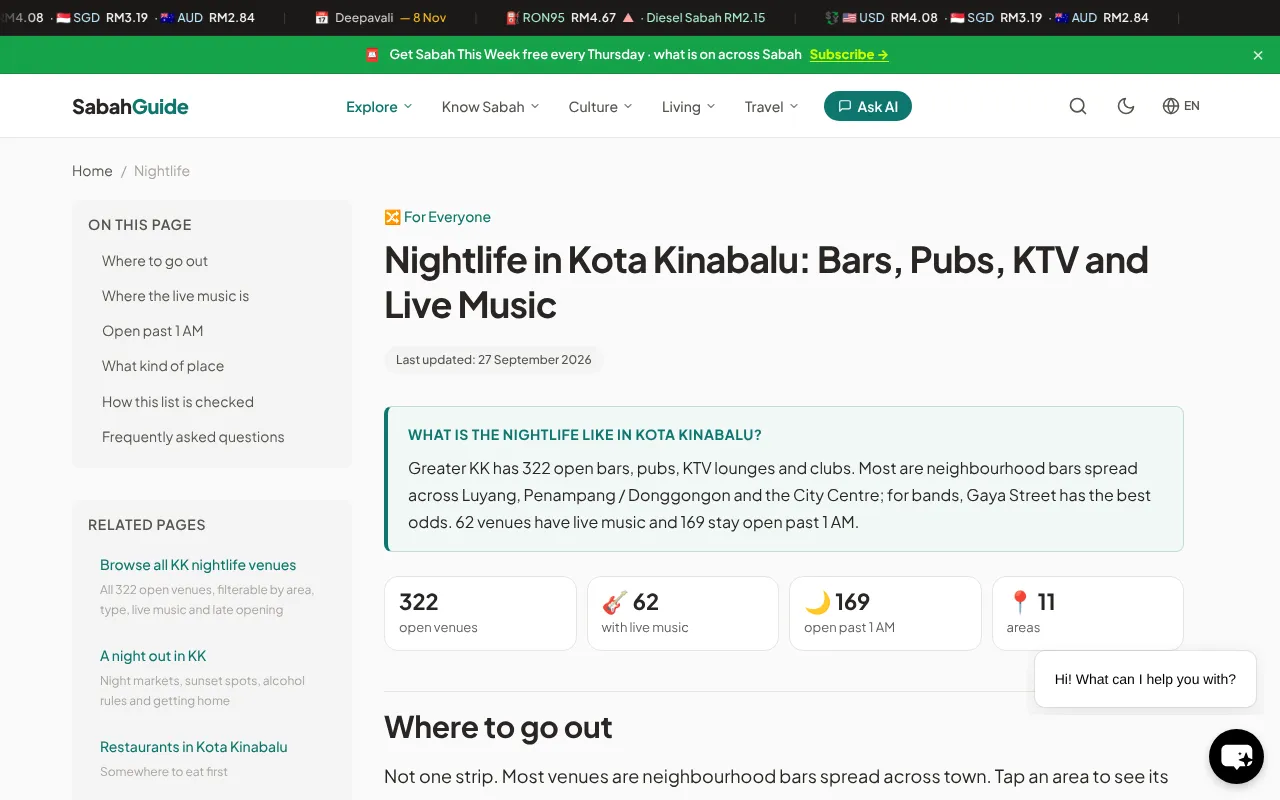Jump to Open past 1 AM section

[x=152, y=331]
